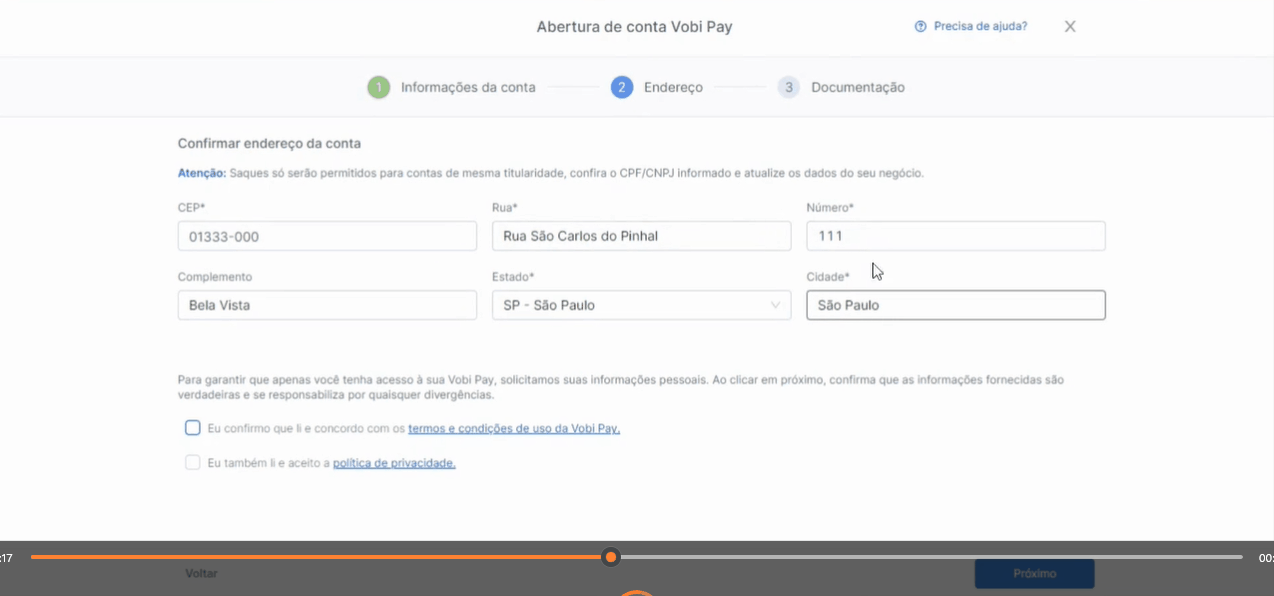Viewport: 1274px width, 596px height.
Task: Click the help question mark icon
Action: click(920, 27)
